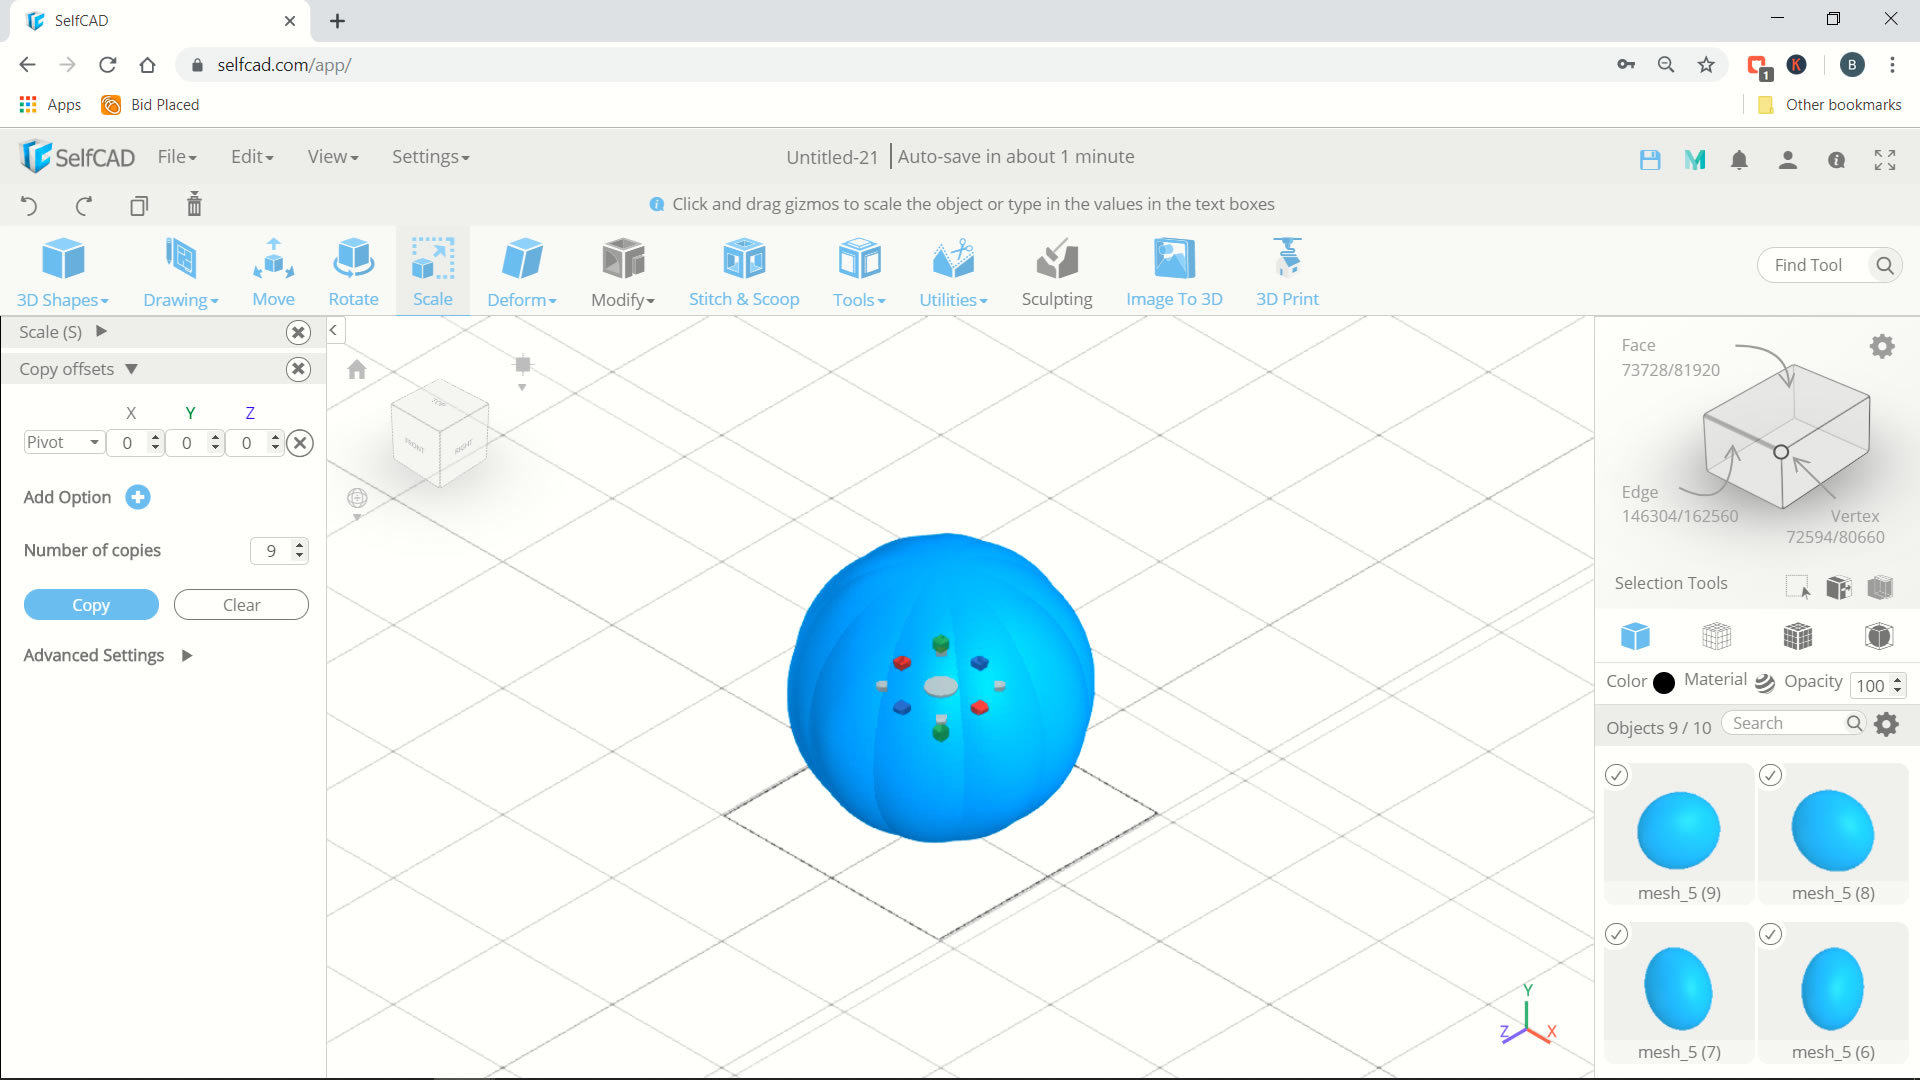Choose the cursor selection tool
1920x1080 pixels.
(x=1797, y=587)
